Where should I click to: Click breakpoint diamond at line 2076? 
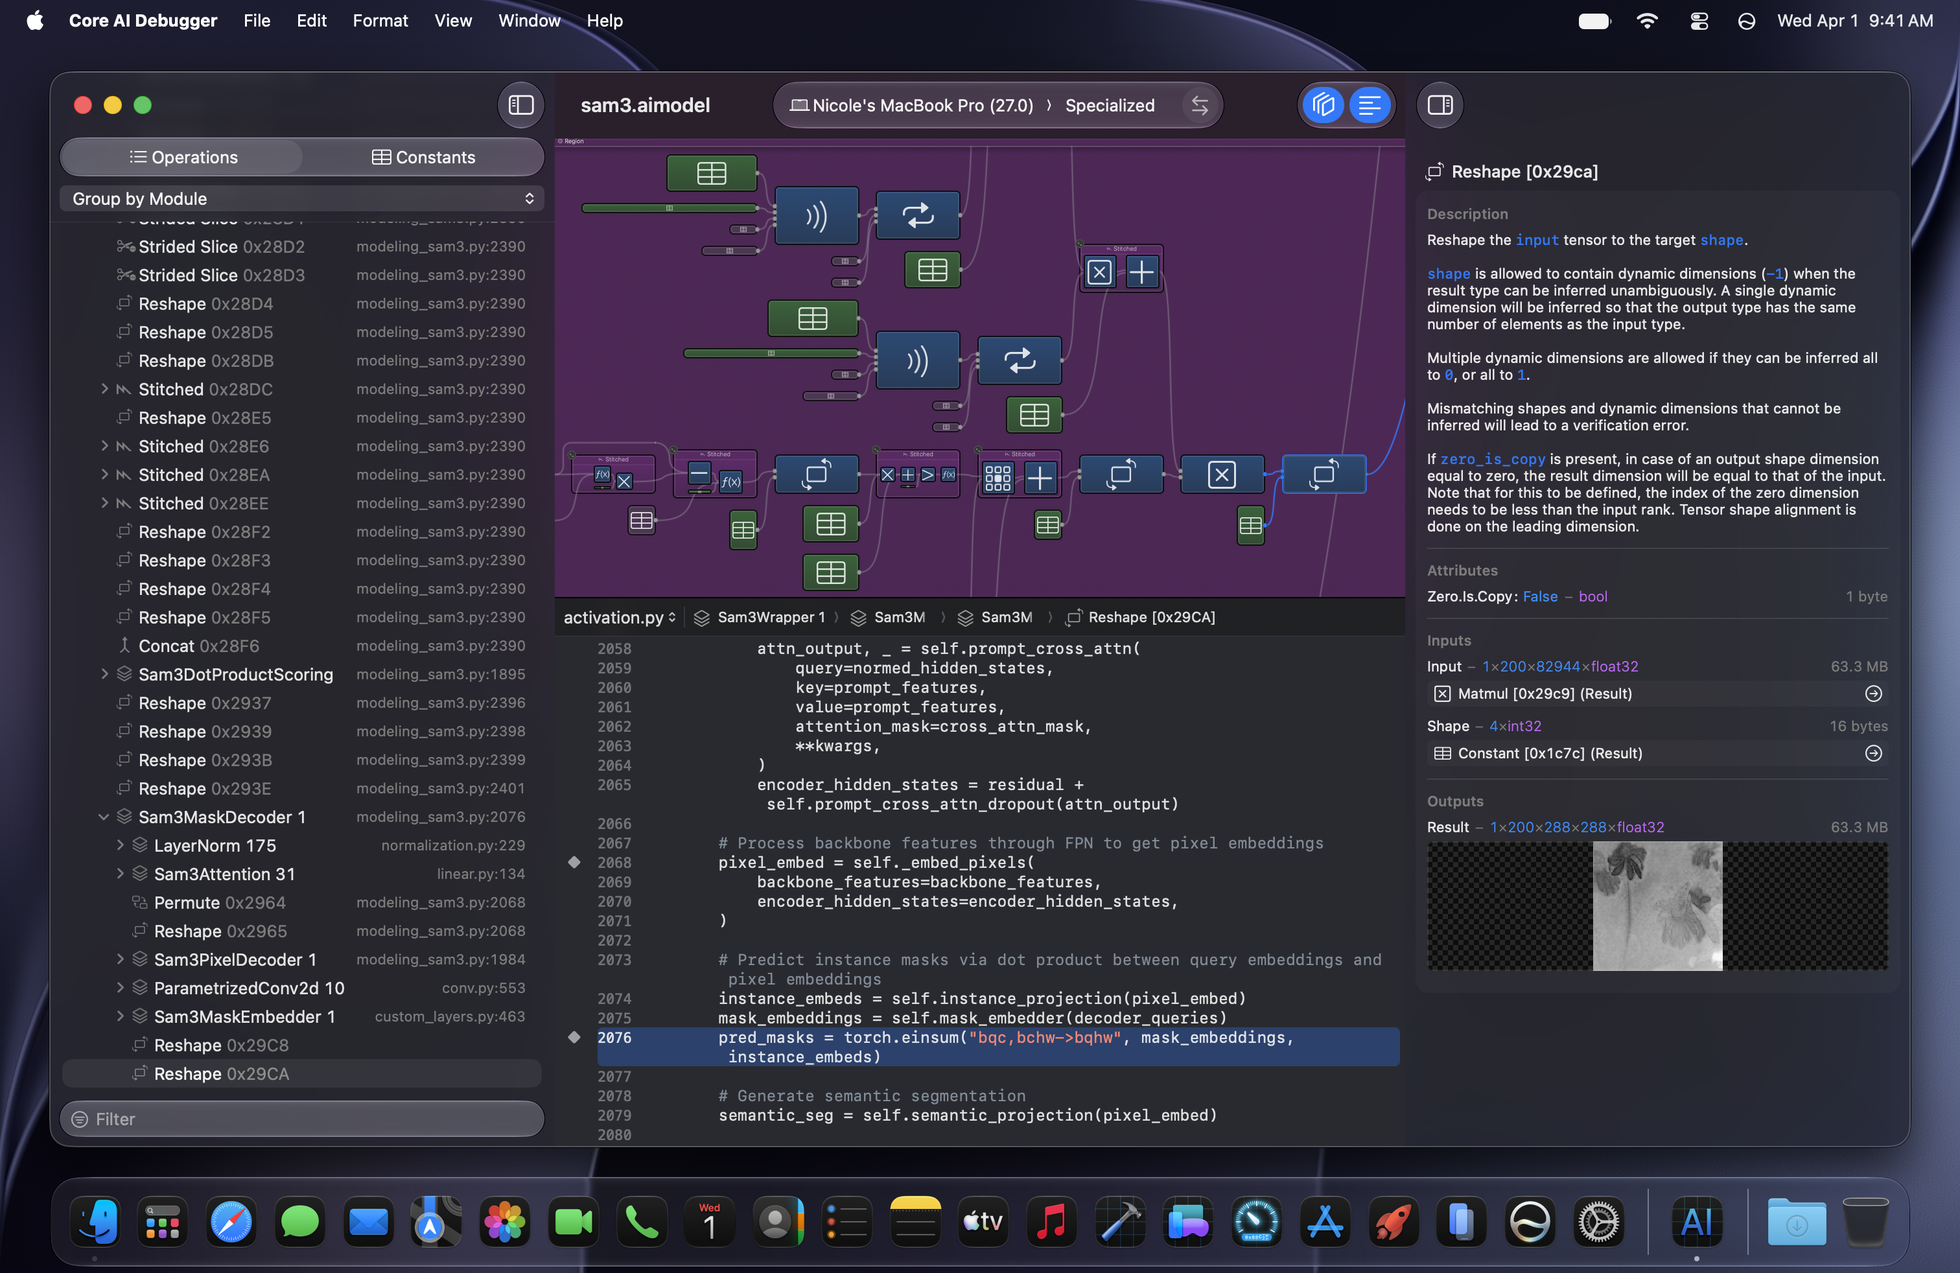coord(574,1037)
